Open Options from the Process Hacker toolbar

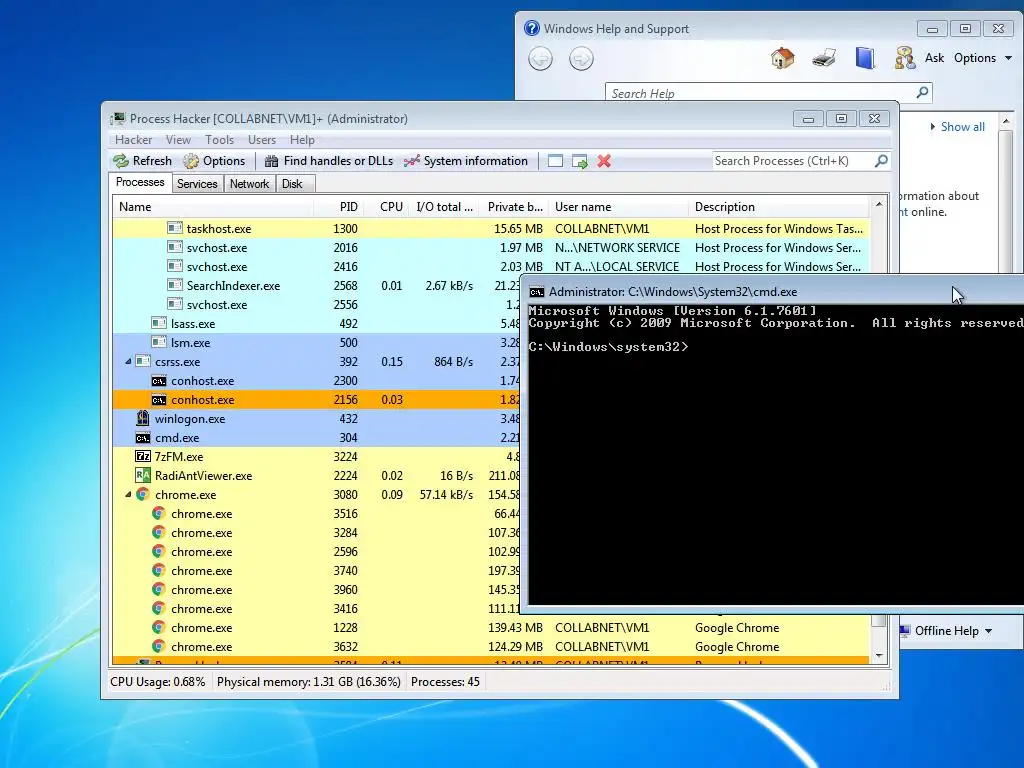click(214, 161)
